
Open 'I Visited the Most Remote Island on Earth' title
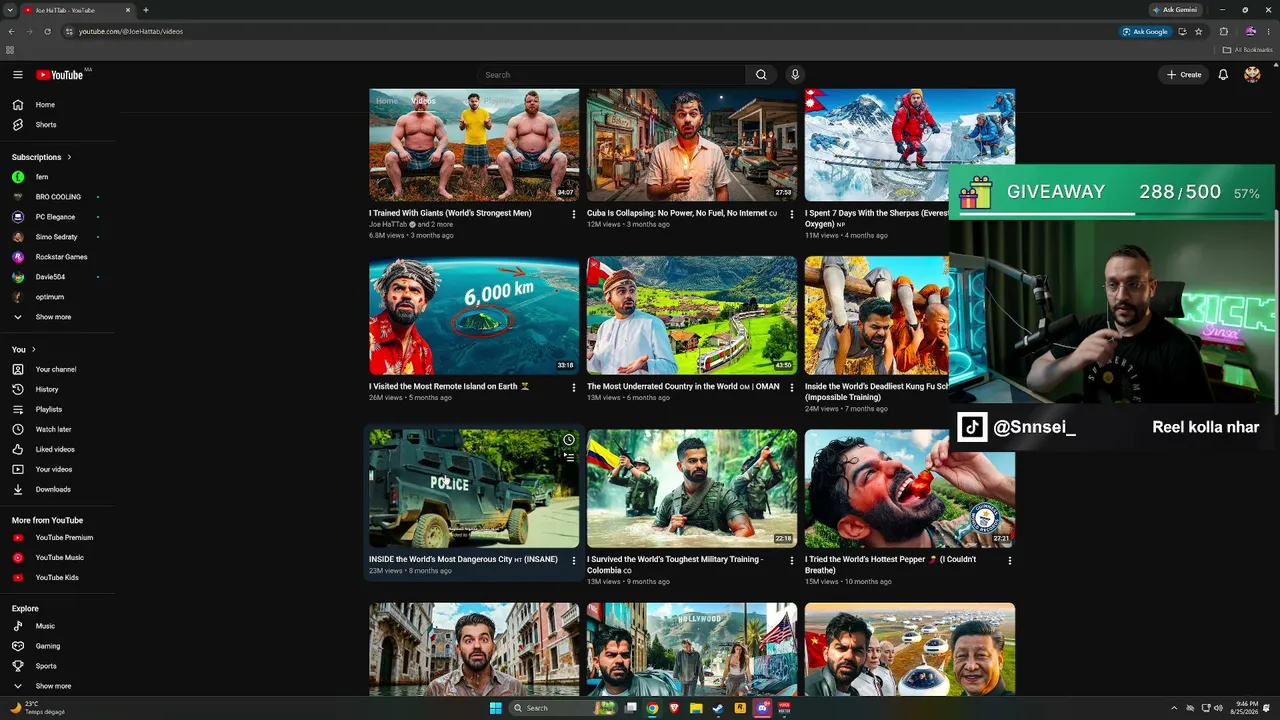tap(449, 386)
